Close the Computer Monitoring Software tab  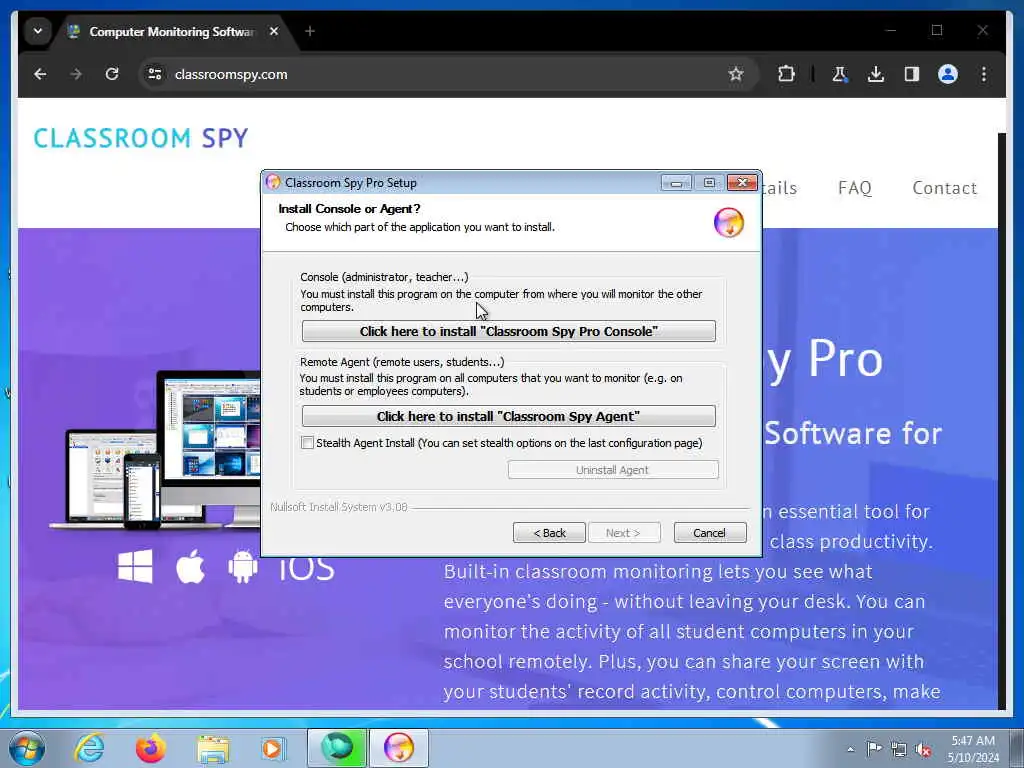click(274, 31)
